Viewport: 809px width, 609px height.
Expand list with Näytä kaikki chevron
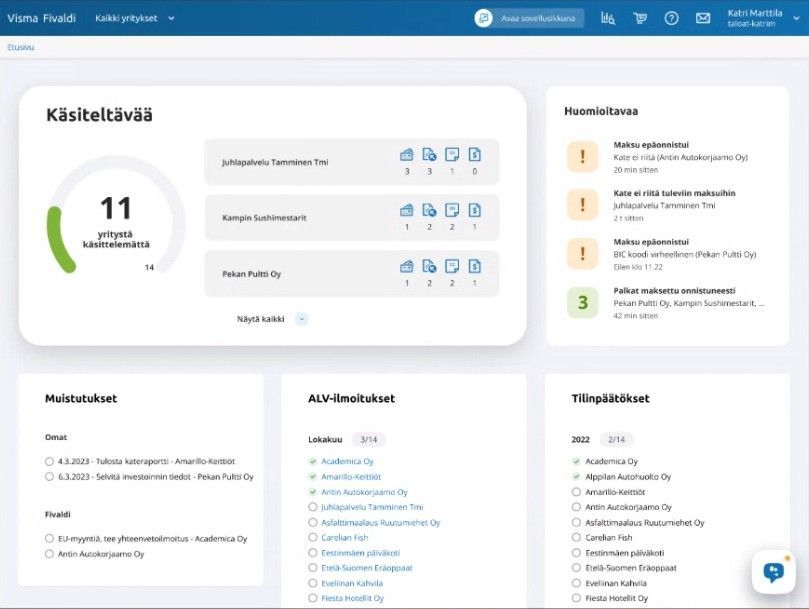tap(302, 319)
